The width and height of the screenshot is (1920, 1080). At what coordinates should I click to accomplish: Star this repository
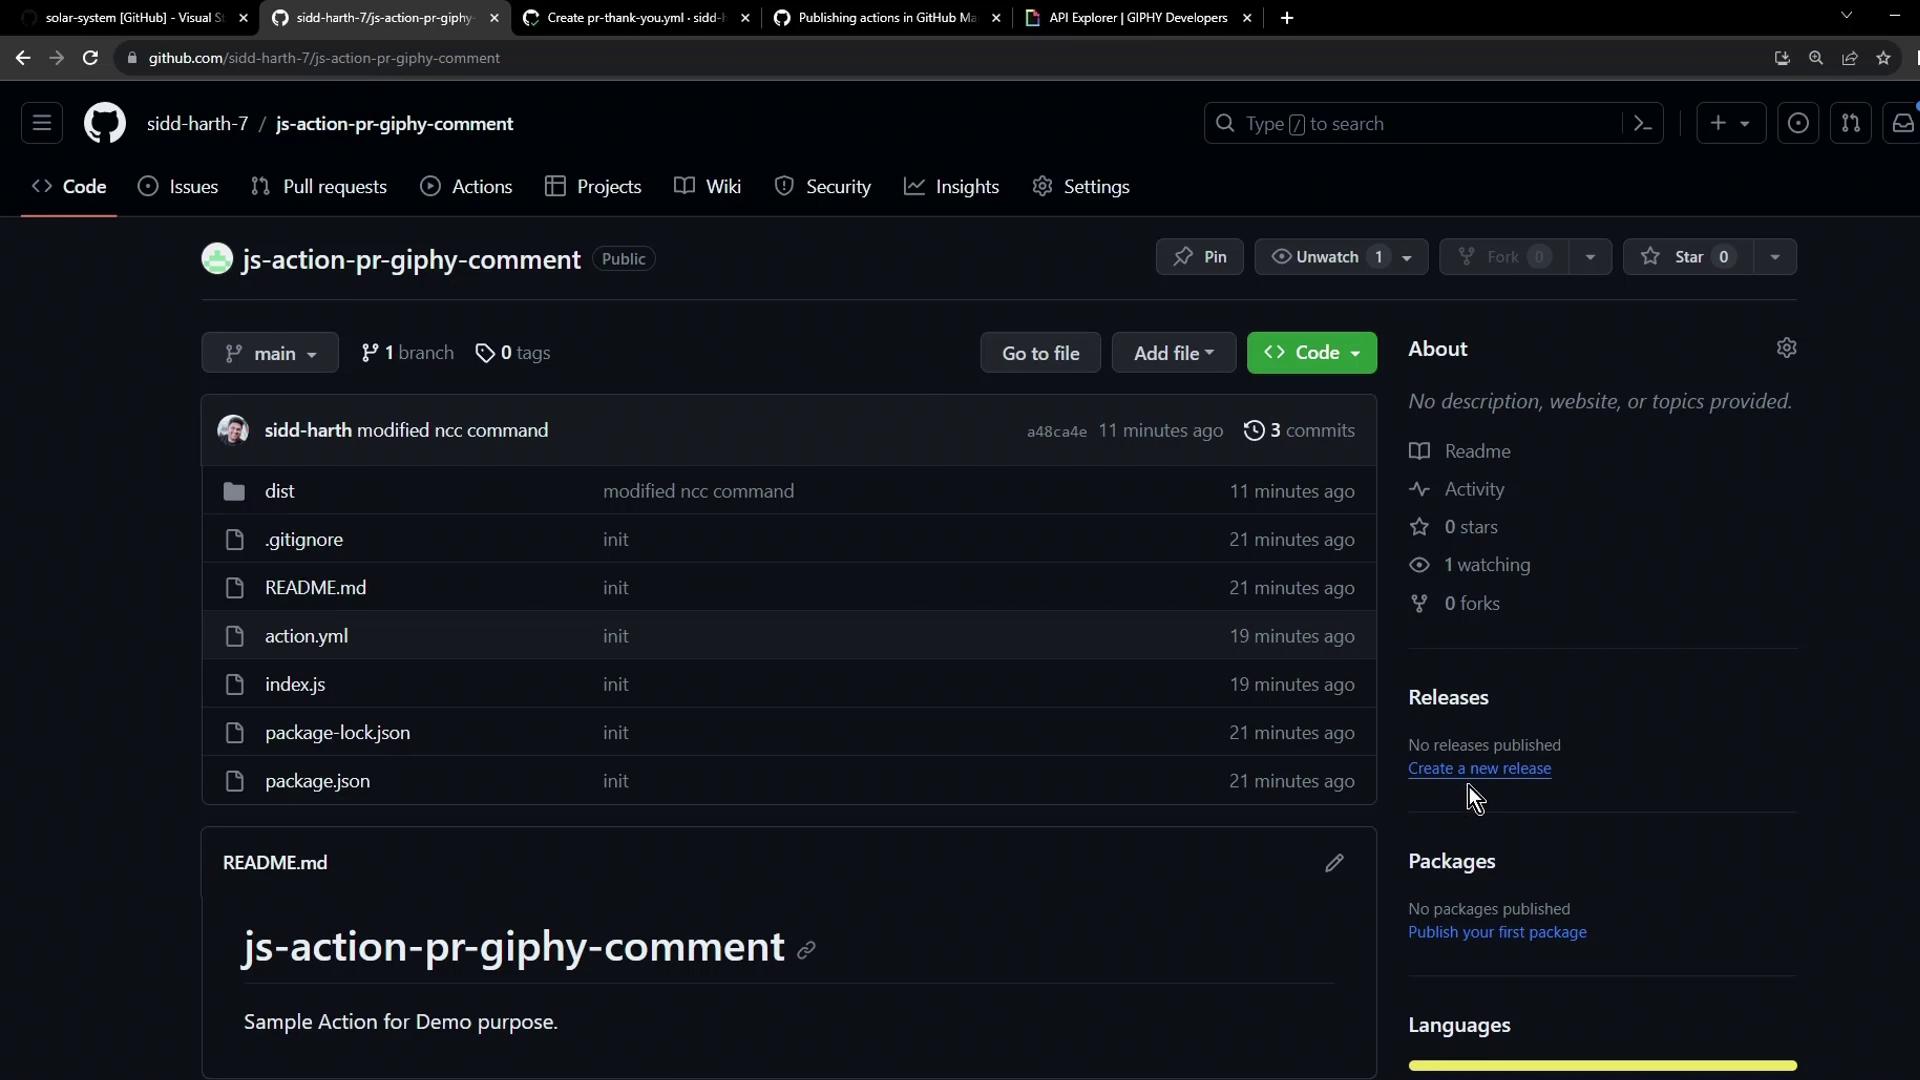click(x=1687, y=257)
